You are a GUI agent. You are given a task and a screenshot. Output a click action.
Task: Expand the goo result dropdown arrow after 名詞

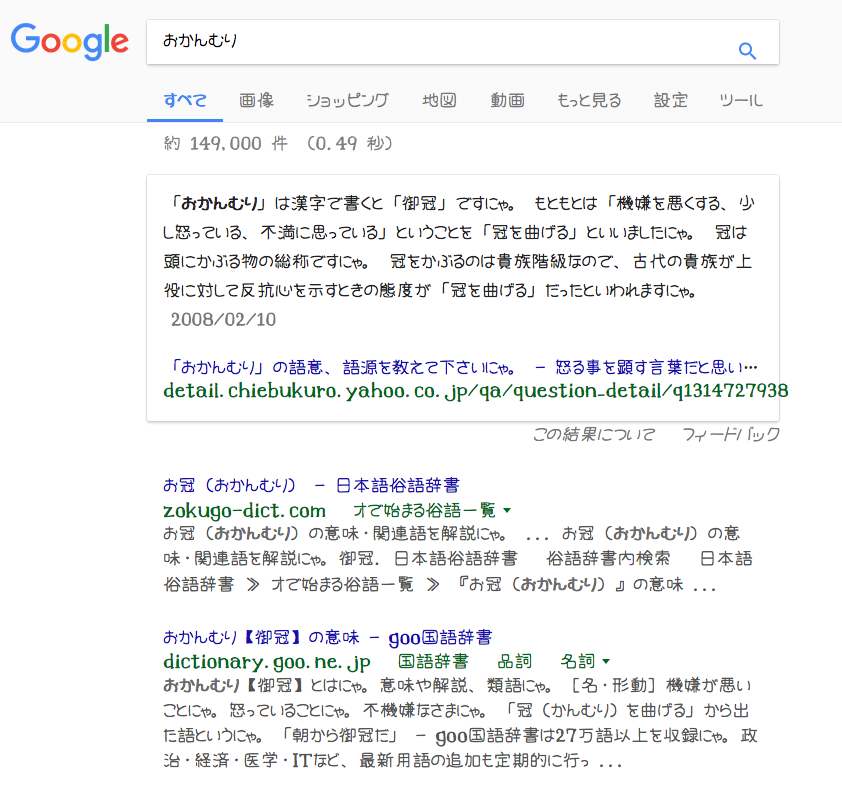(606, 661)
